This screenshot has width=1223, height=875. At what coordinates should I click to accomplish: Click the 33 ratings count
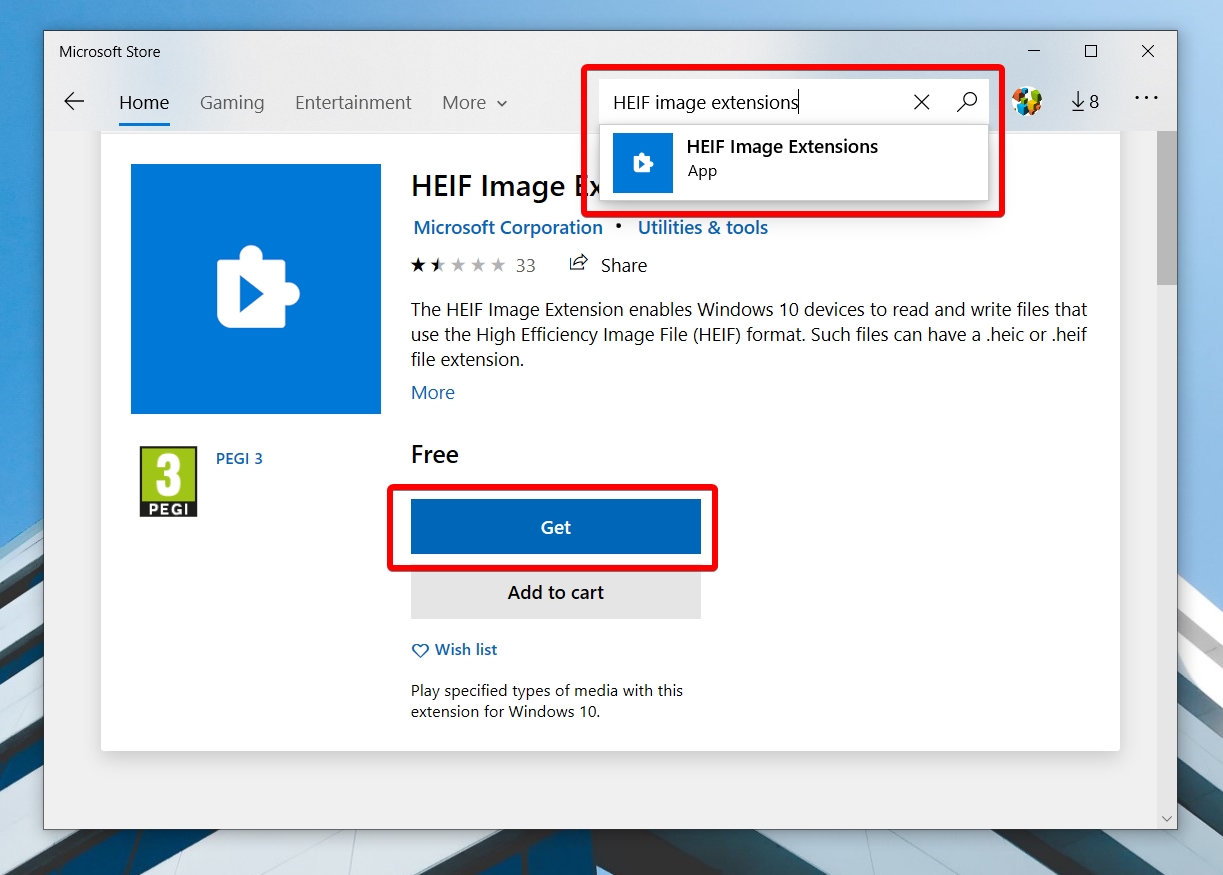[526, 265]
